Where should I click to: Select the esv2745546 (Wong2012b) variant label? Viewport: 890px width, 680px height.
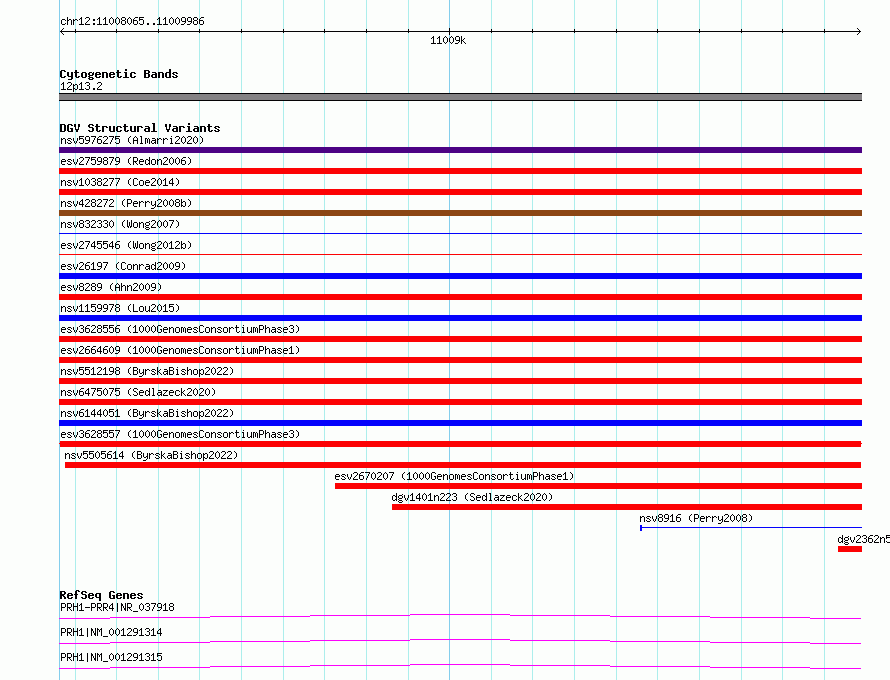tap(125, 245)
